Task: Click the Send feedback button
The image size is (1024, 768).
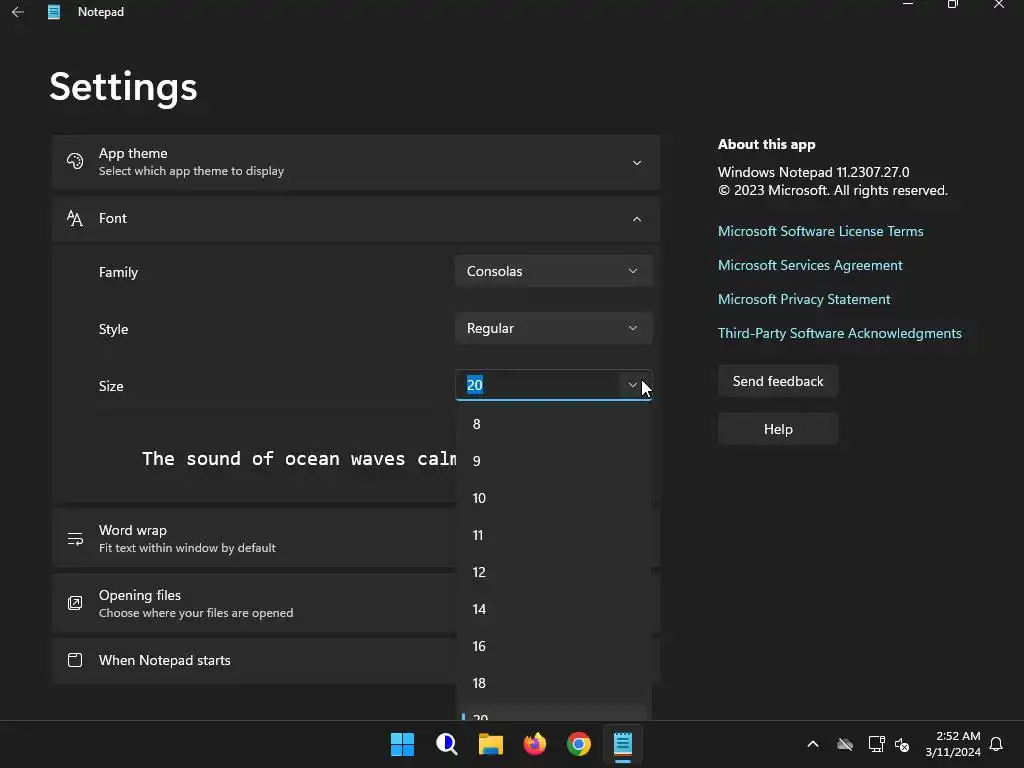Action: 778,381
